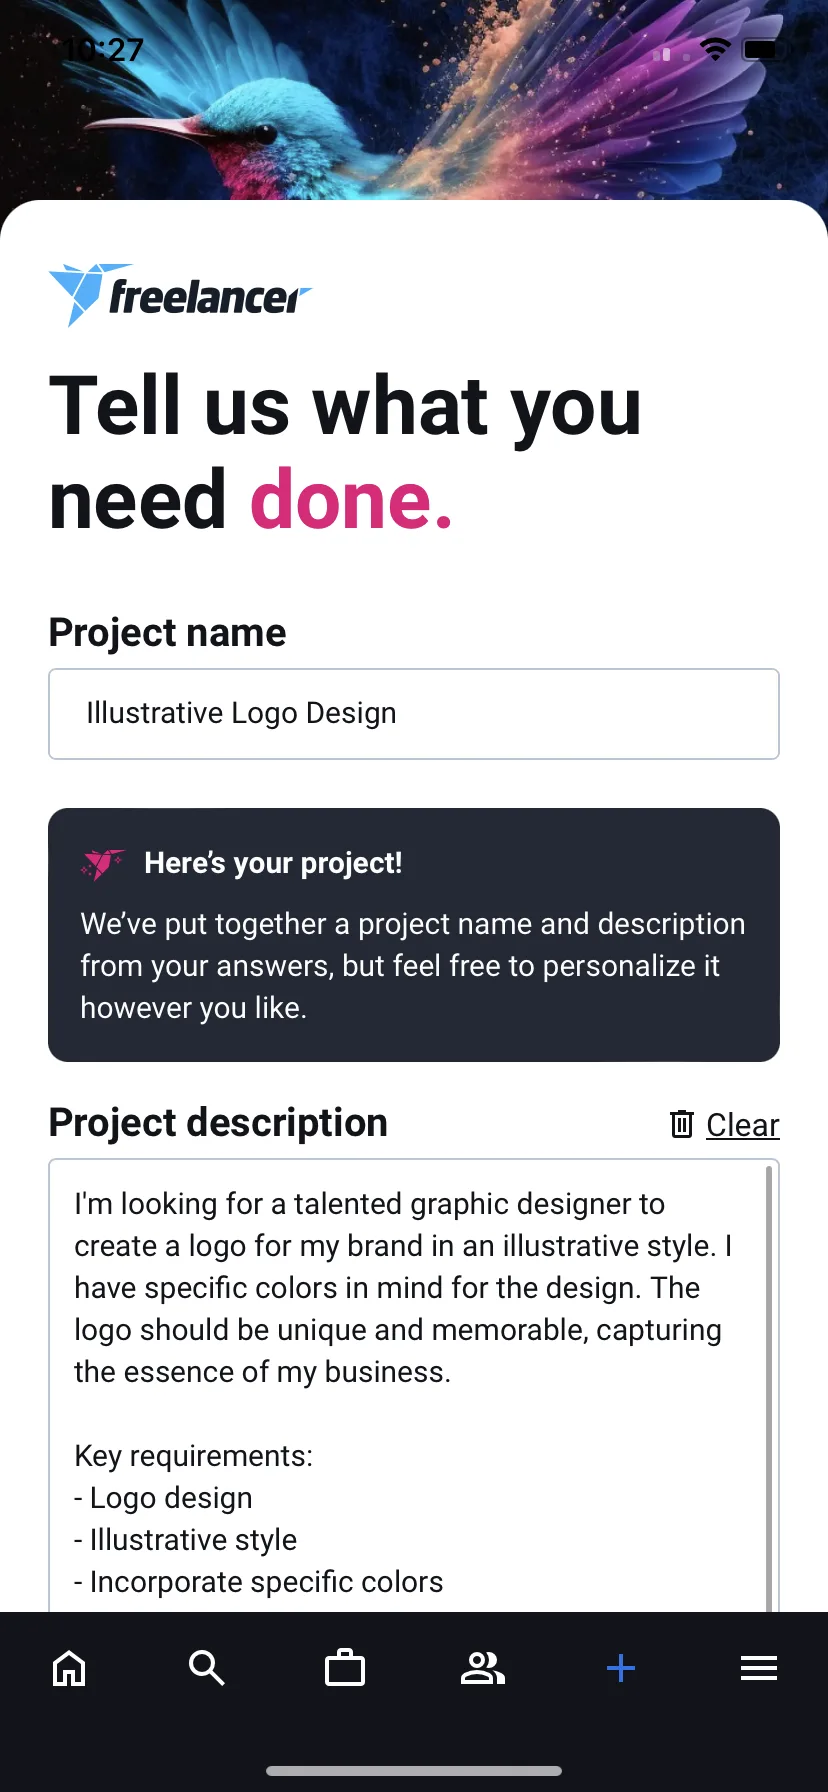Open the people groups tab
The image size is (828, 1792).
coord(483,1668)
